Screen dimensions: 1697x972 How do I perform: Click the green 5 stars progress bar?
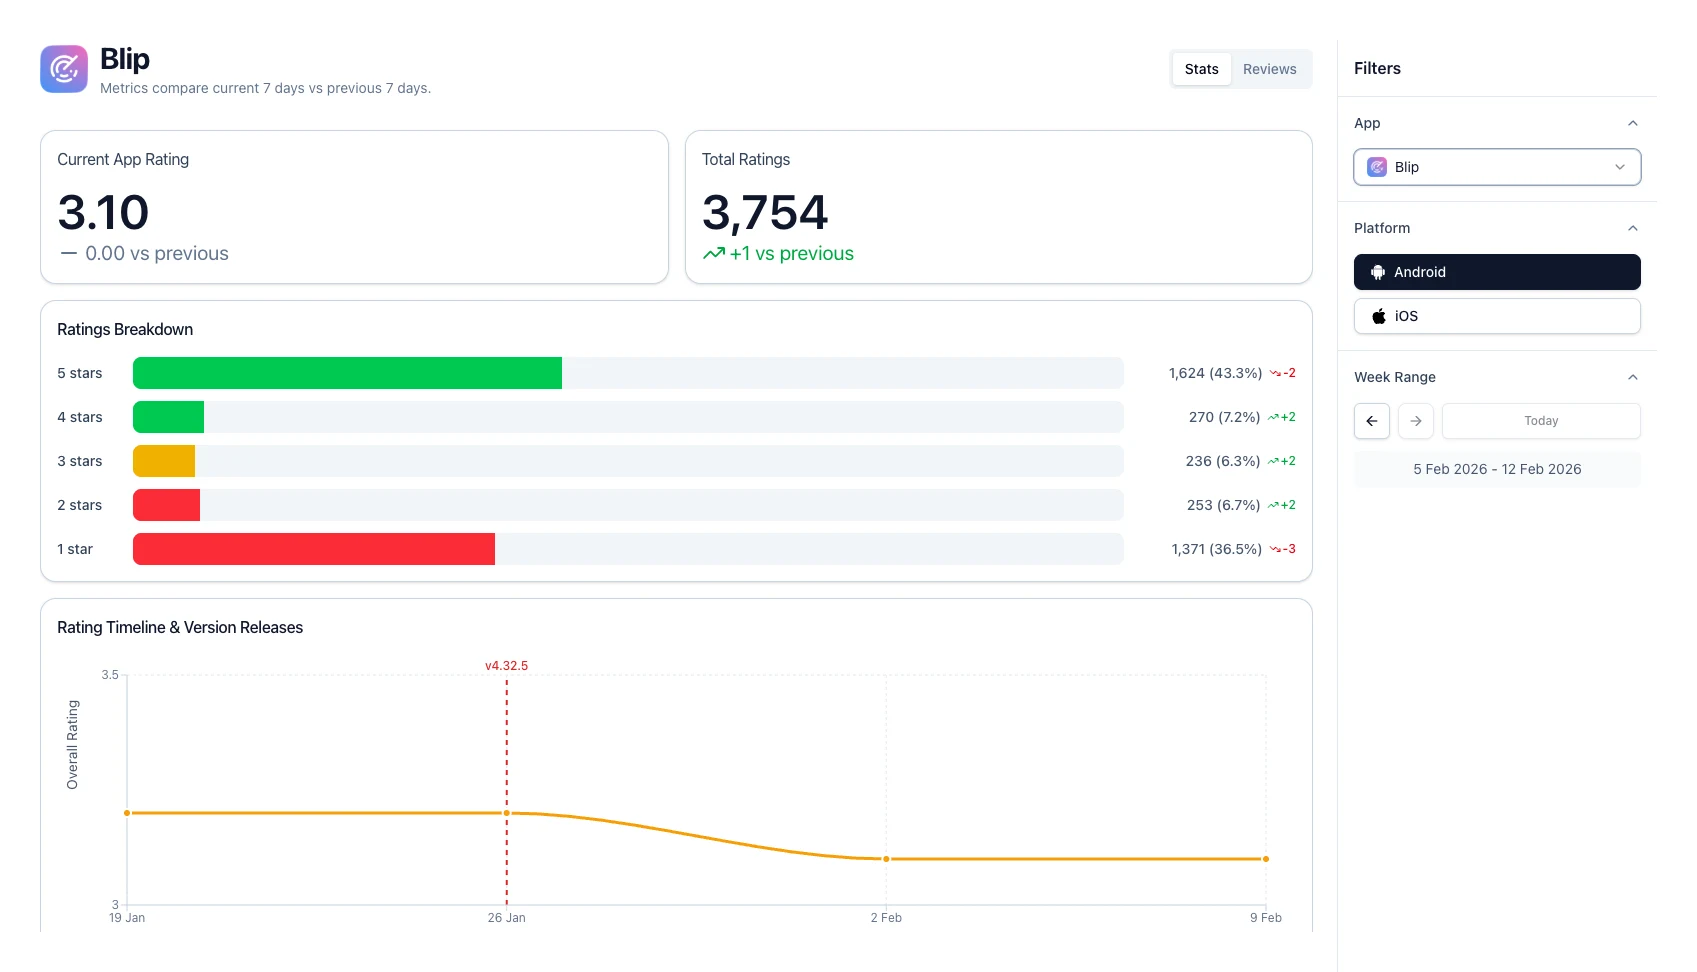[347, 373]
